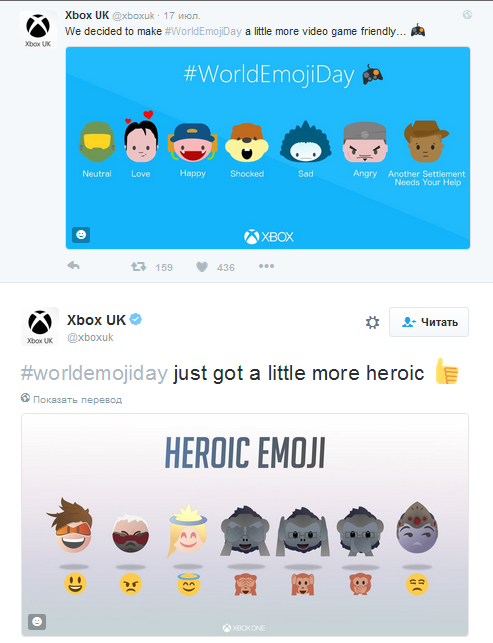Viewport: 493px width, 643px height.
Task: Click the 17 июл. timestamp
Action: [182, 16]
